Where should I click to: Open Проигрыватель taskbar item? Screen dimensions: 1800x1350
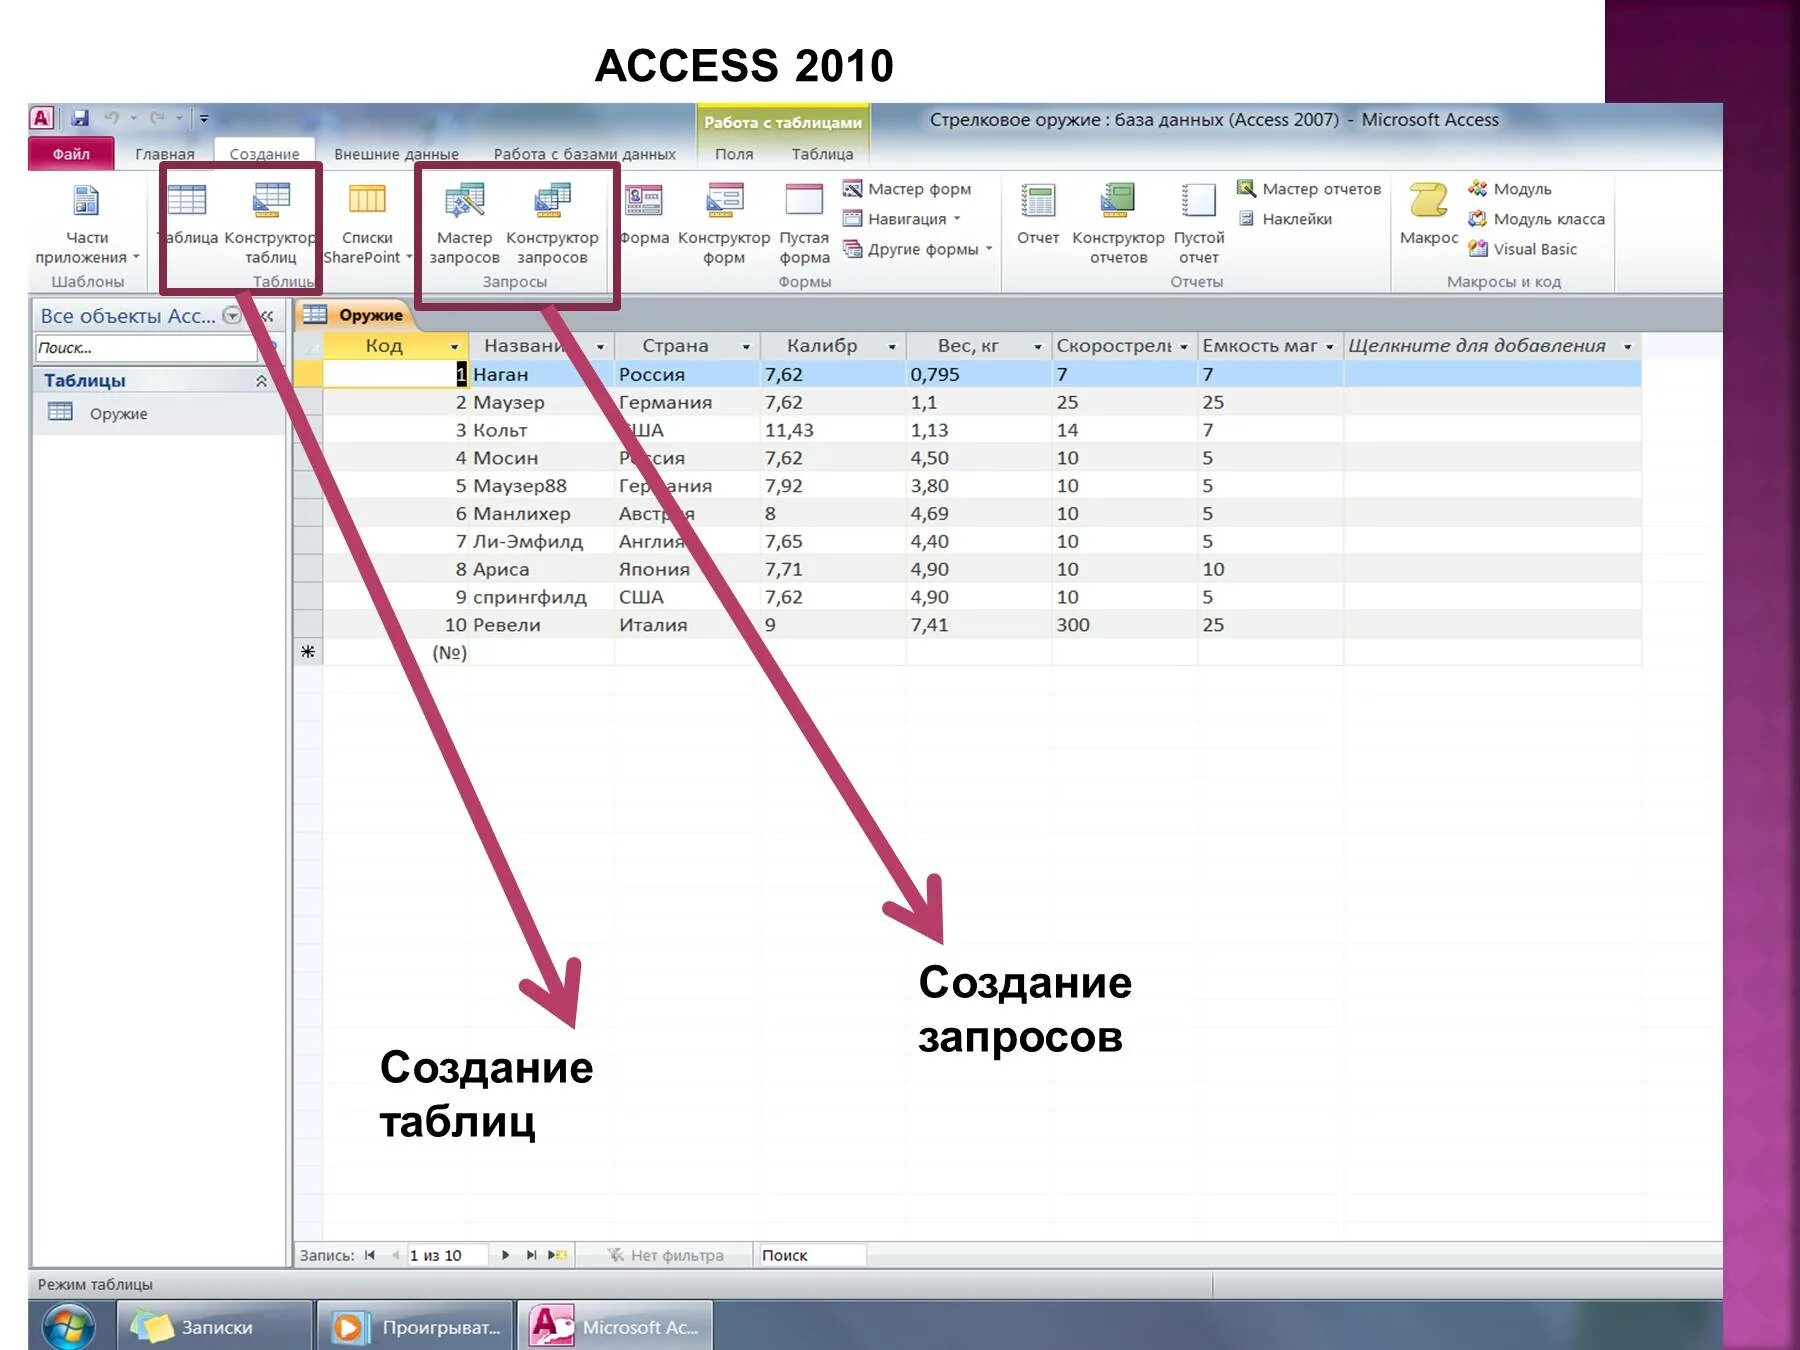[415, 1327]
